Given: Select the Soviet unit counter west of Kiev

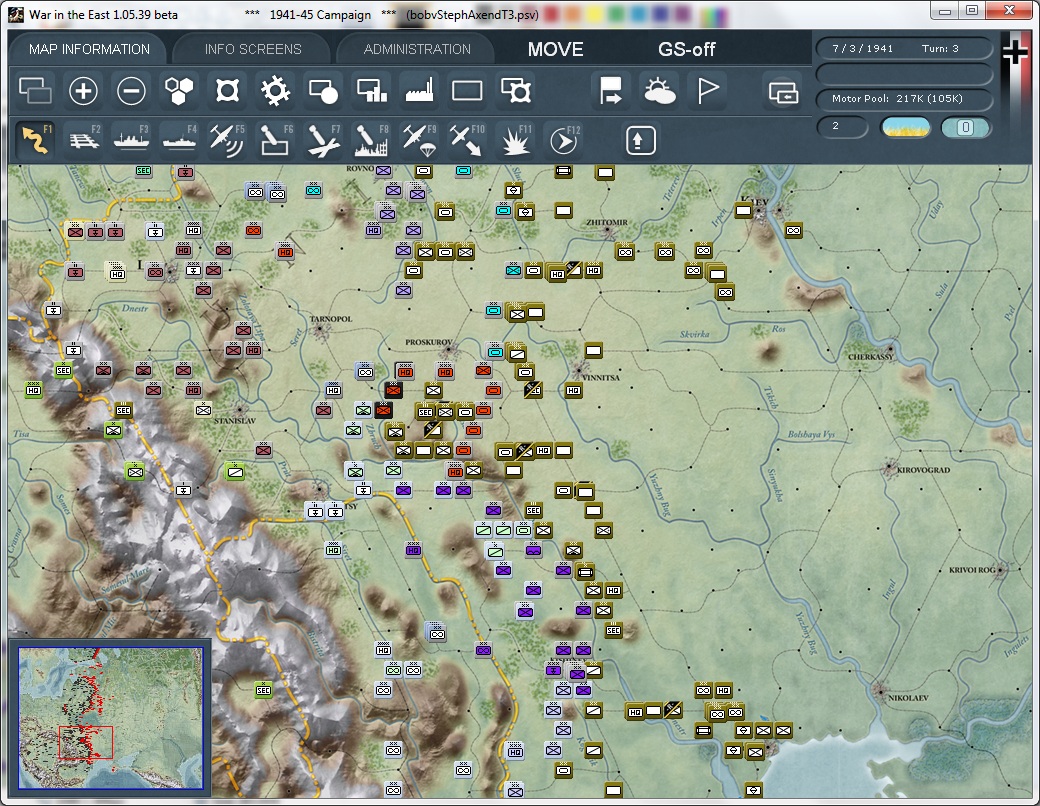Looking at the screenshot, I should coord(744,211).
